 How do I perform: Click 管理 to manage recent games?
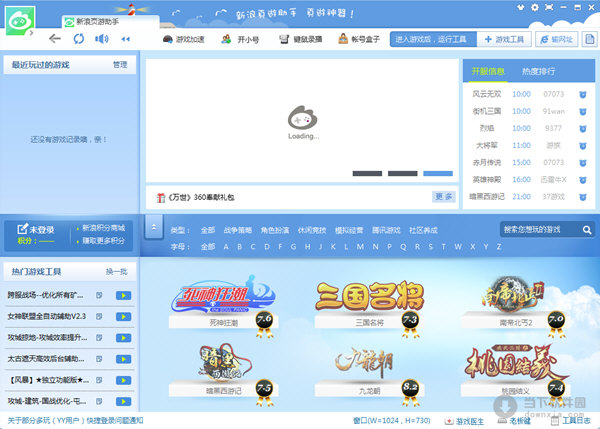120,65
